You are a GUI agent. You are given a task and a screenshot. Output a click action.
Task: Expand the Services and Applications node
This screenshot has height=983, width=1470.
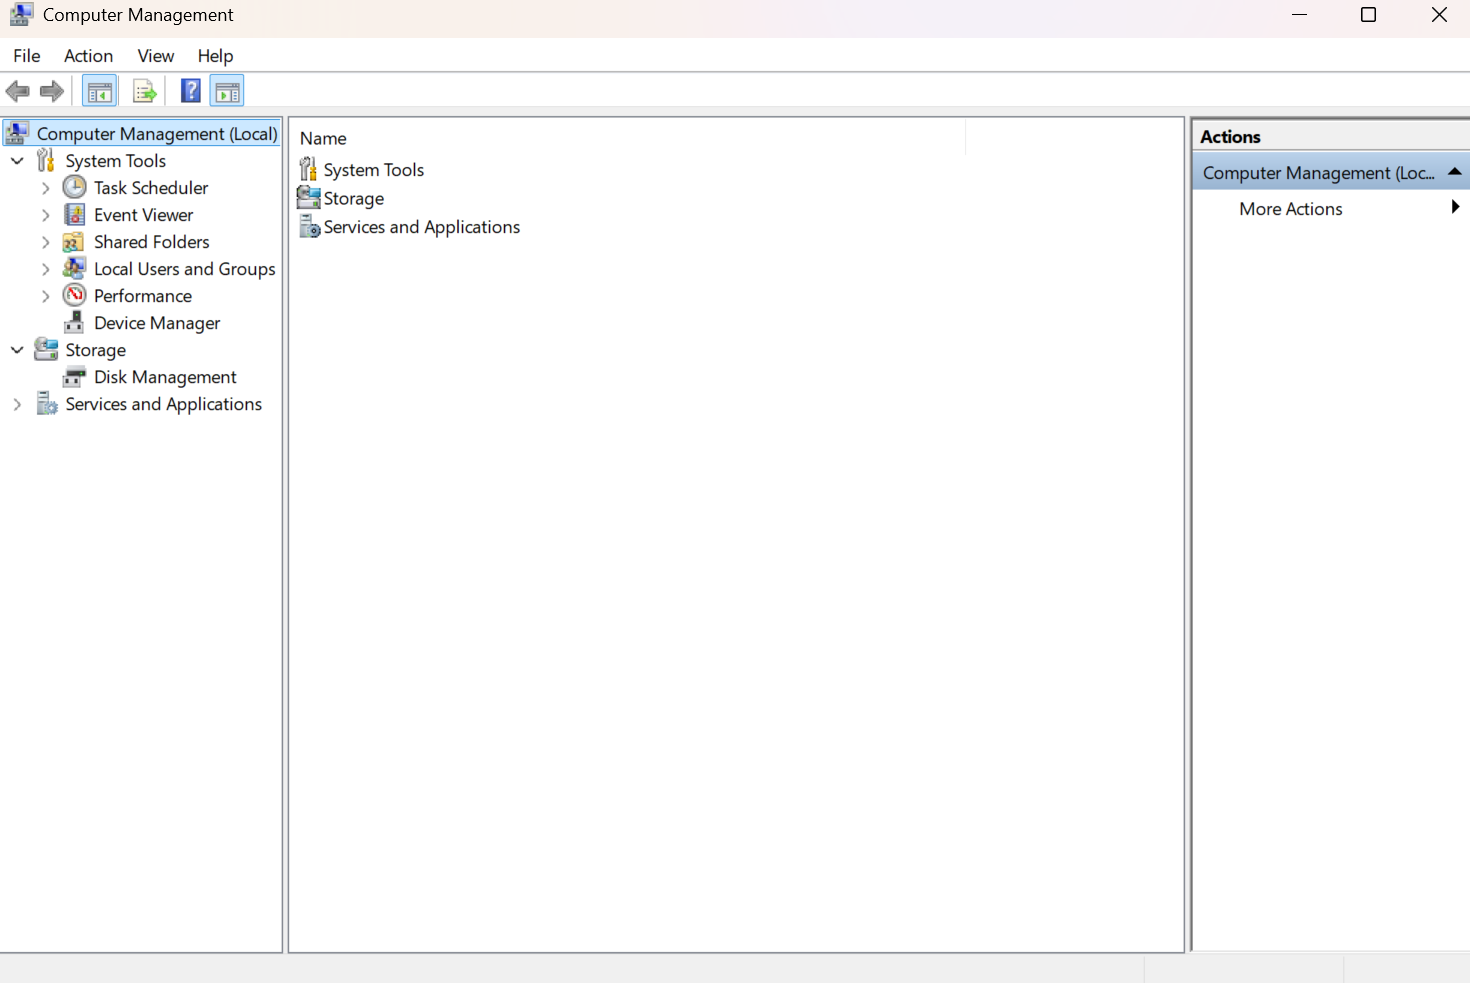(x=17, y=404)
